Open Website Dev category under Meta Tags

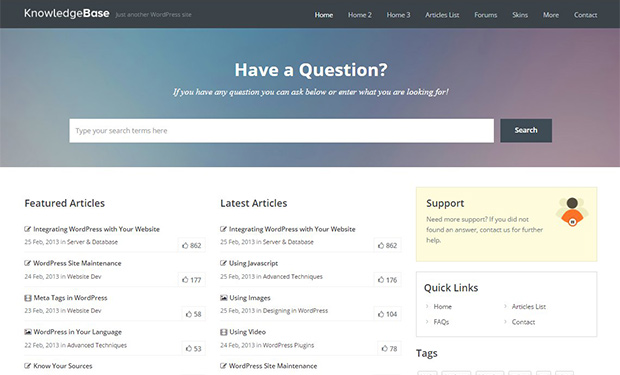click(84, 311)
